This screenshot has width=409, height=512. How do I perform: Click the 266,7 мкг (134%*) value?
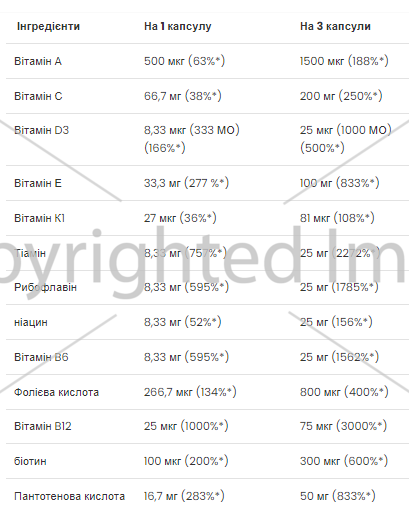[x=190, y=392]
